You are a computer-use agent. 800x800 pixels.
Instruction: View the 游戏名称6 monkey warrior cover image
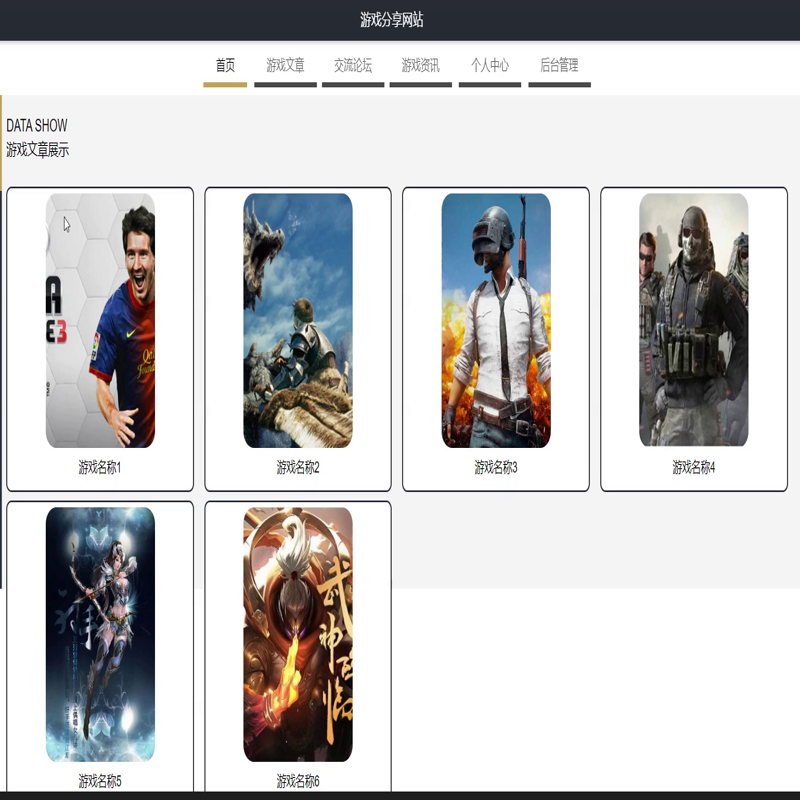298,634
